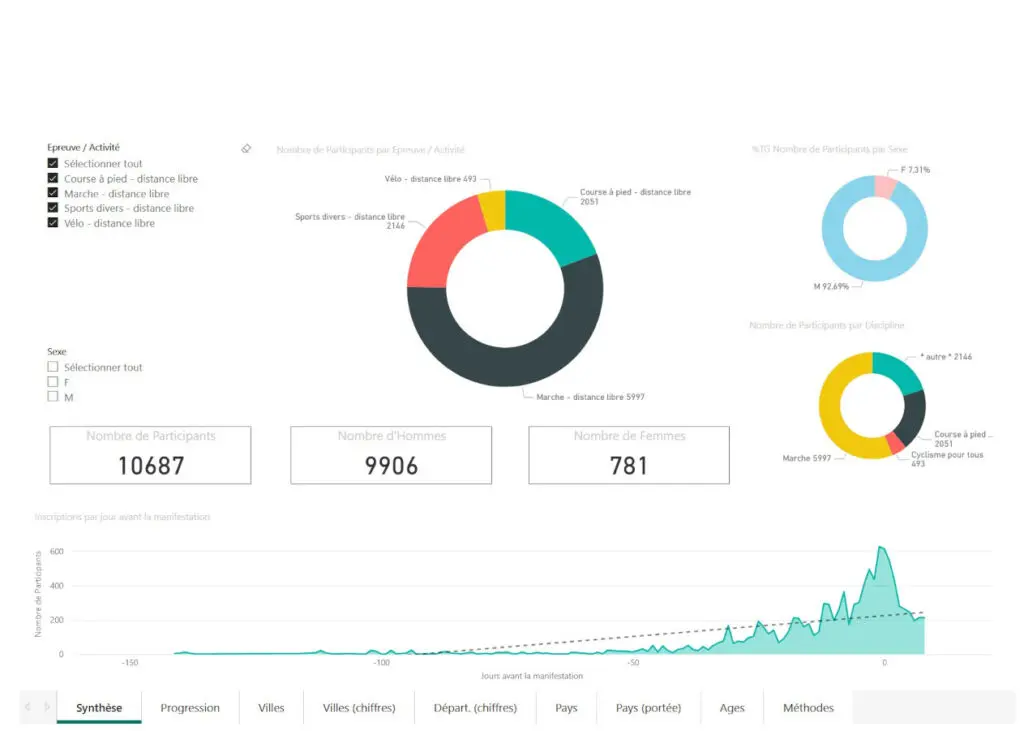Screen dimensions: 1024x731
Task: Go to the Pays (portée) tab
Action: click(x=648, y=708)
